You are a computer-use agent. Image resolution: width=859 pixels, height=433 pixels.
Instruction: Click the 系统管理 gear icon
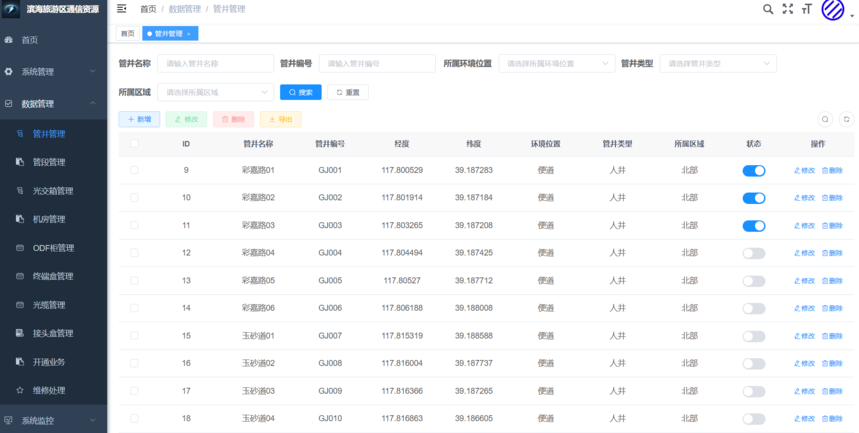pyautogui.click(x=8, y=72)
